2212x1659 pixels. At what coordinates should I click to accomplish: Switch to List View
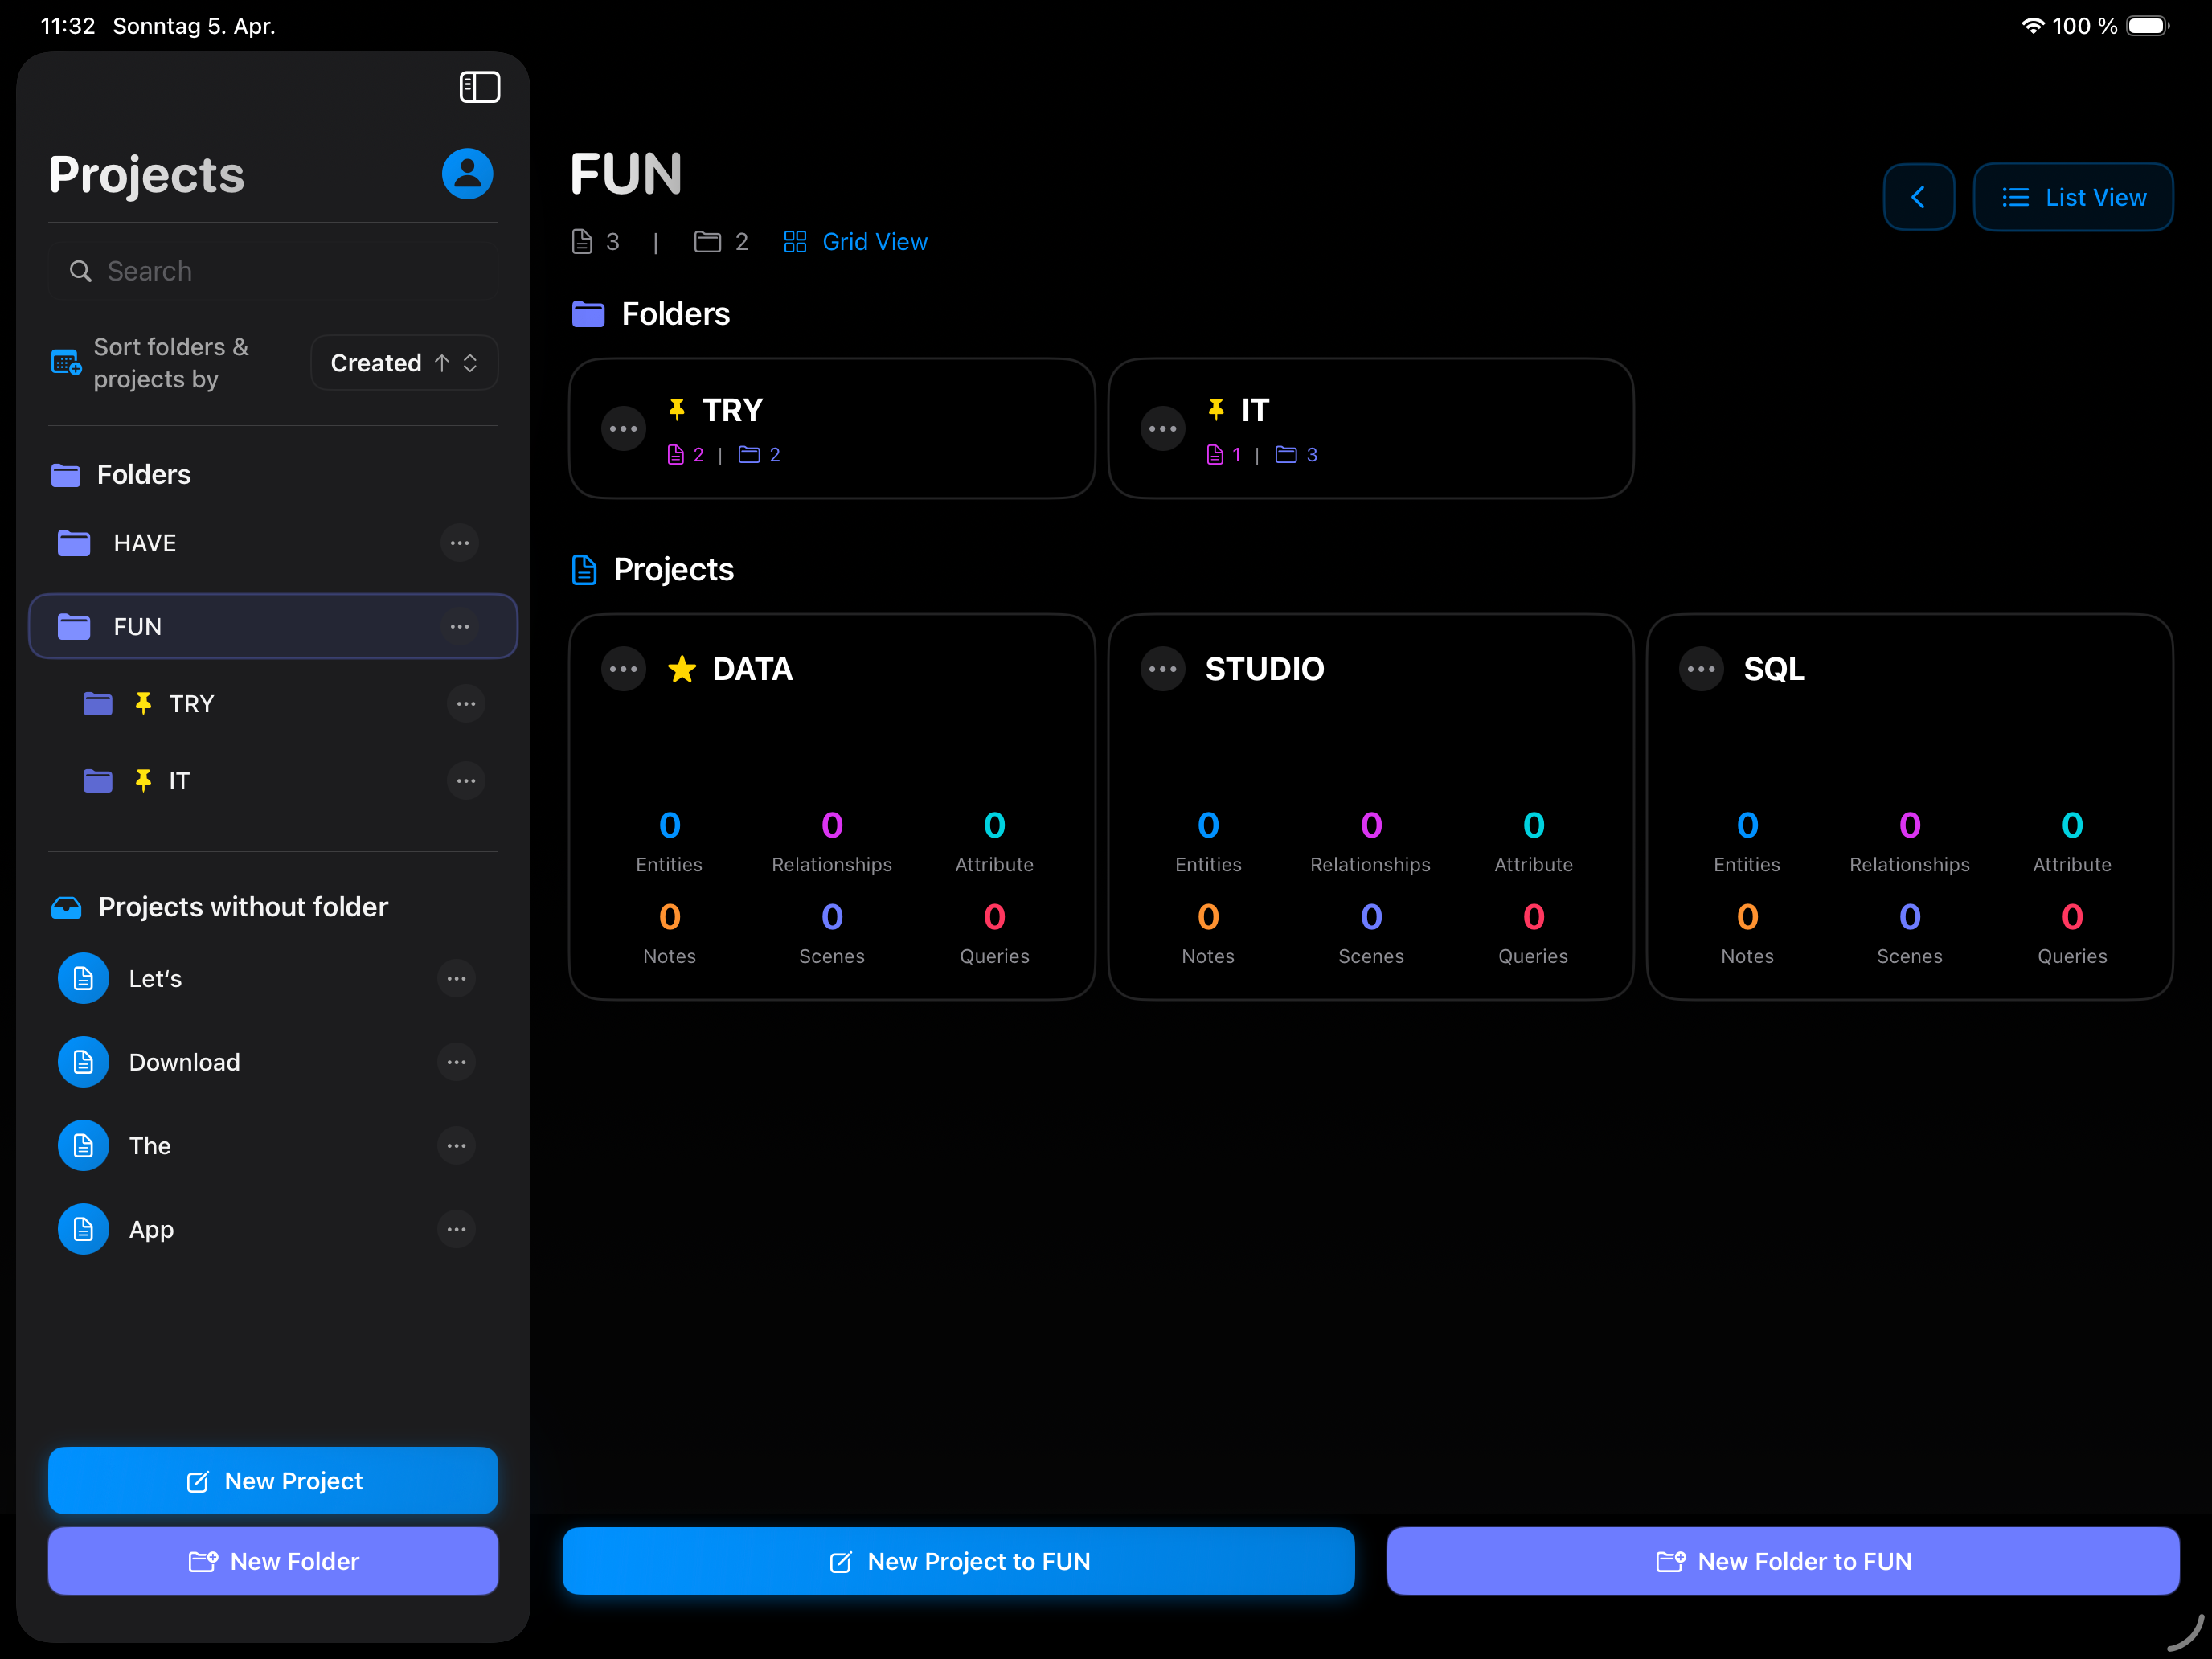click(x=2073, y=197)
